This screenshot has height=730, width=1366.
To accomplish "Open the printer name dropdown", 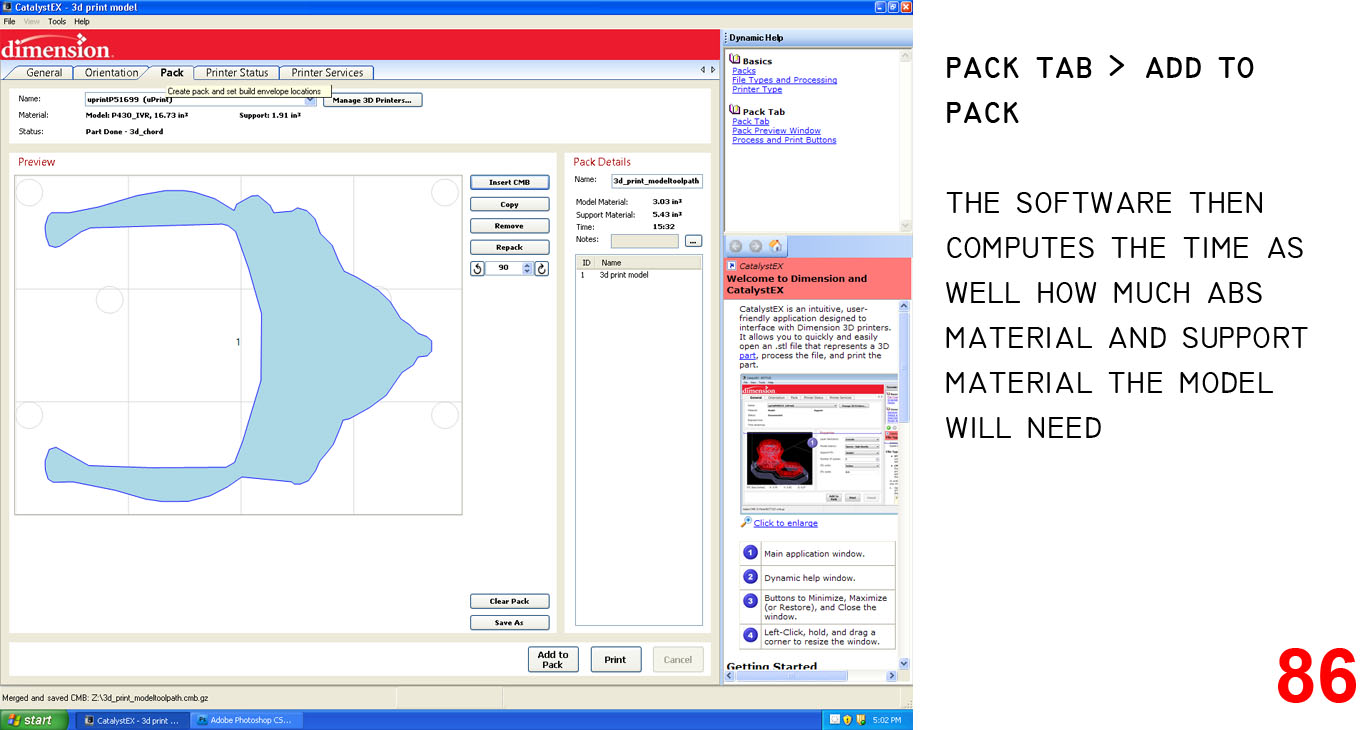I will click(310, 100).
